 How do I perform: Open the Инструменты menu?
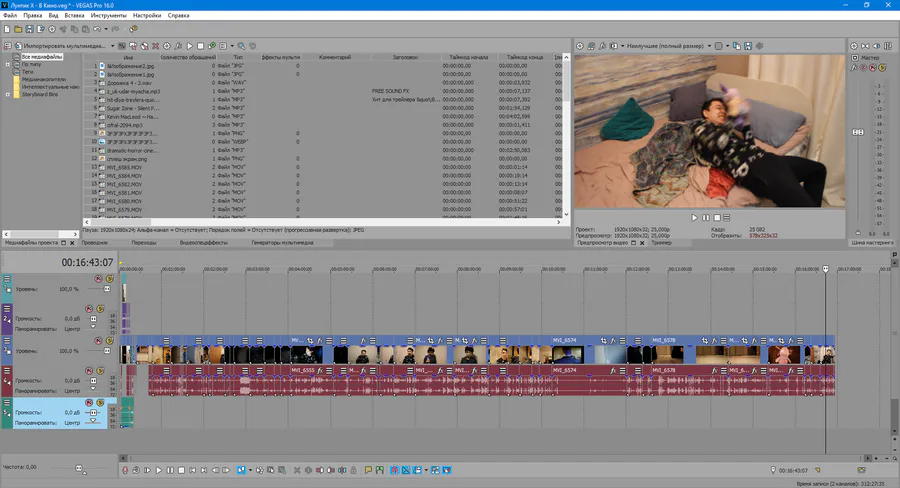point(108,16)
